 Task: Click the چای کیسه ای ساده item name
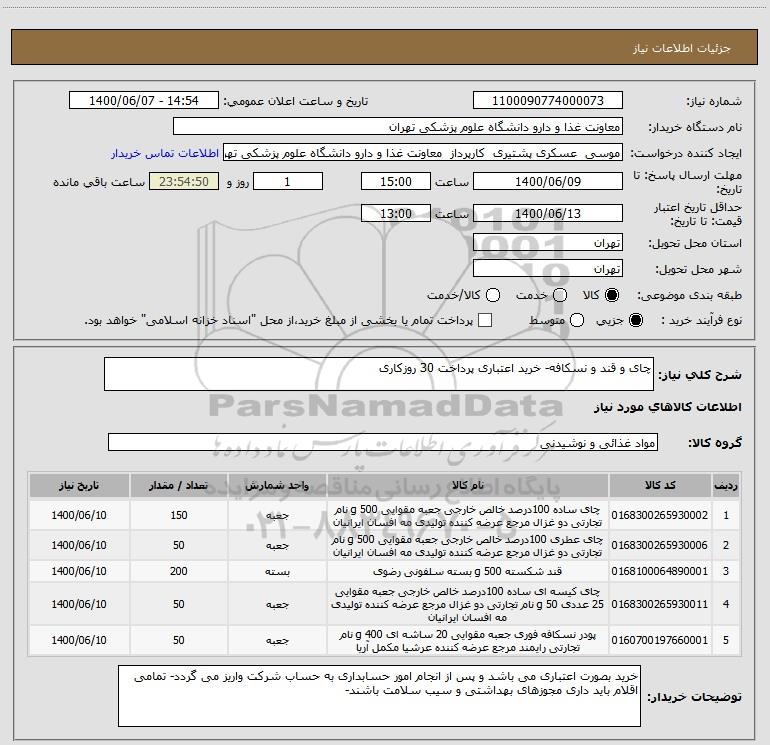tap(468, 604)
